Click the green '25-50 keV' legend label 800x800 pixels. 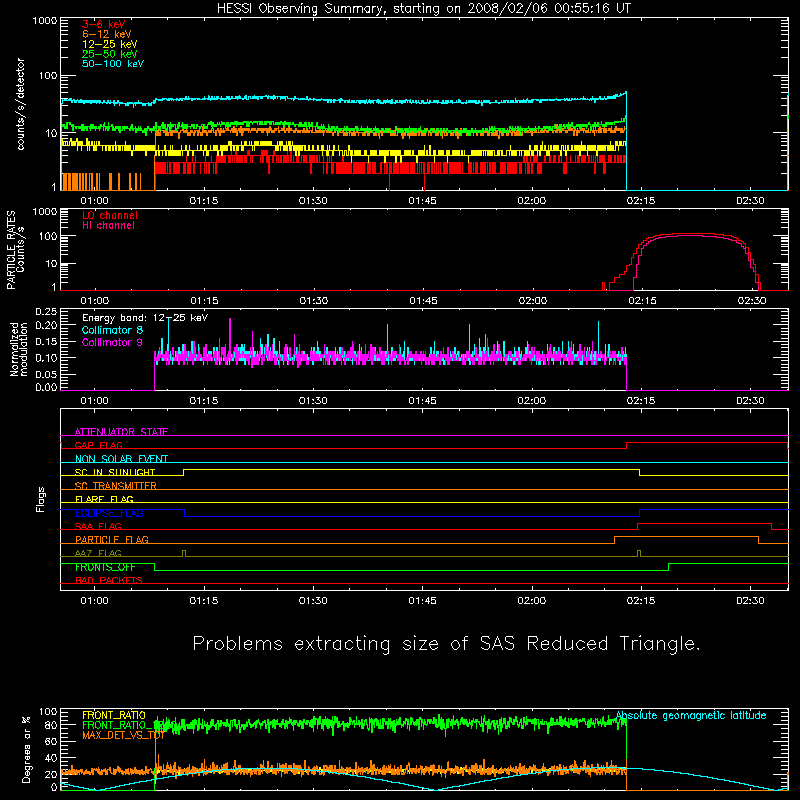(110, 54)
